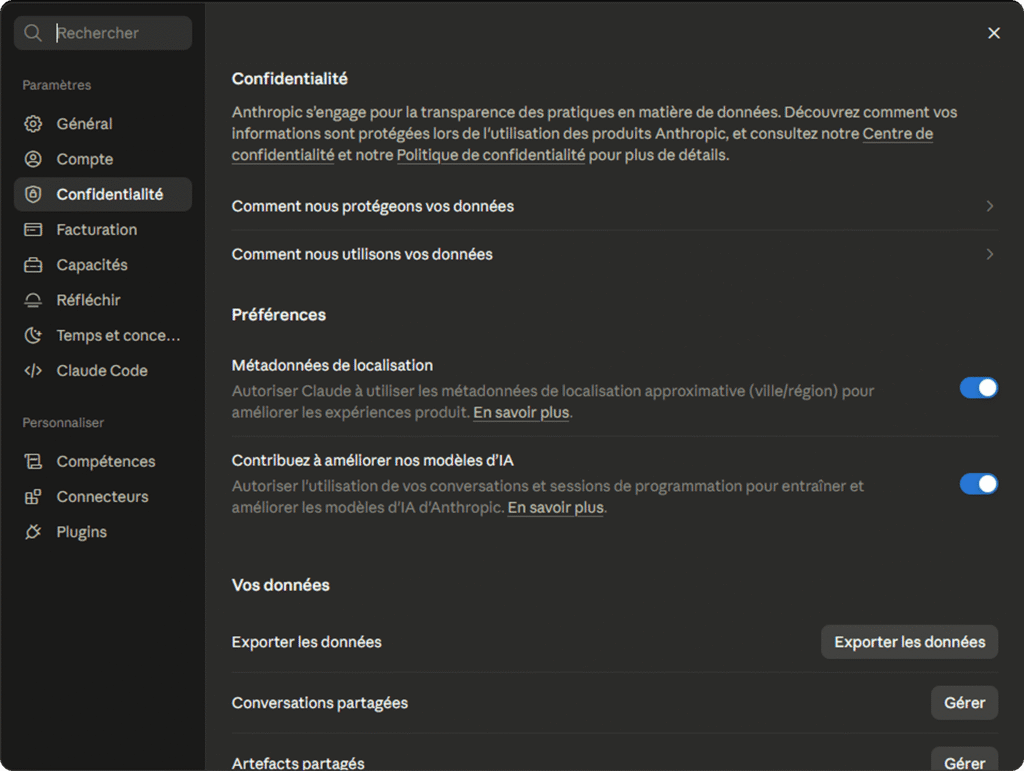Expand Comment nous protégeons vos données
The image size is (1024, 771).
615,206
